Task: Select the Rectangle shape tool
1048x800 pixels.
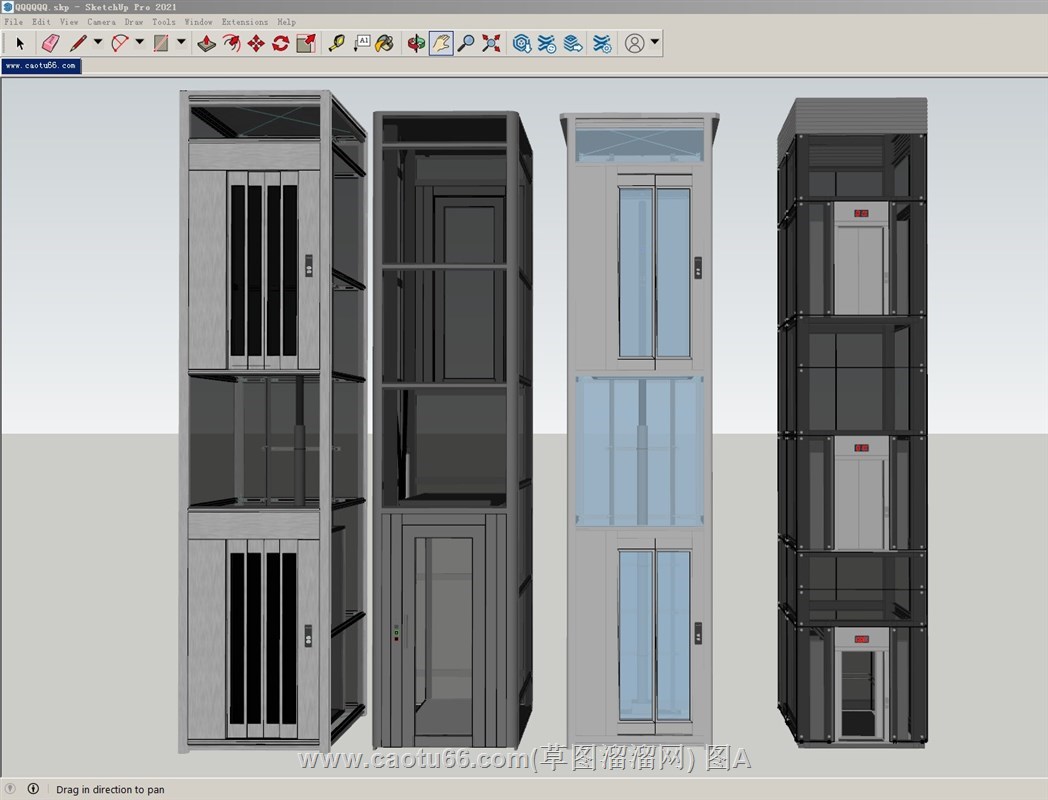Action: pyautogui.click(x=161, y=43)
